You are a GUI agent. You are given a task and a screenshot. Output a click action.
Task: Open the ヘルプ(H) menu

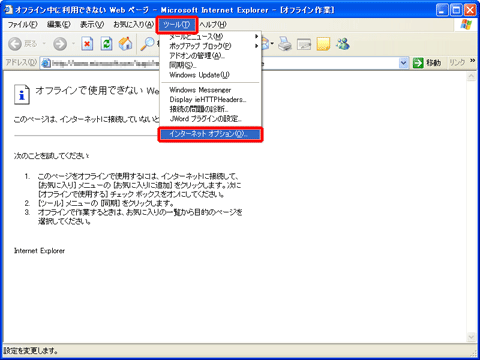click(x=213, y=25)
